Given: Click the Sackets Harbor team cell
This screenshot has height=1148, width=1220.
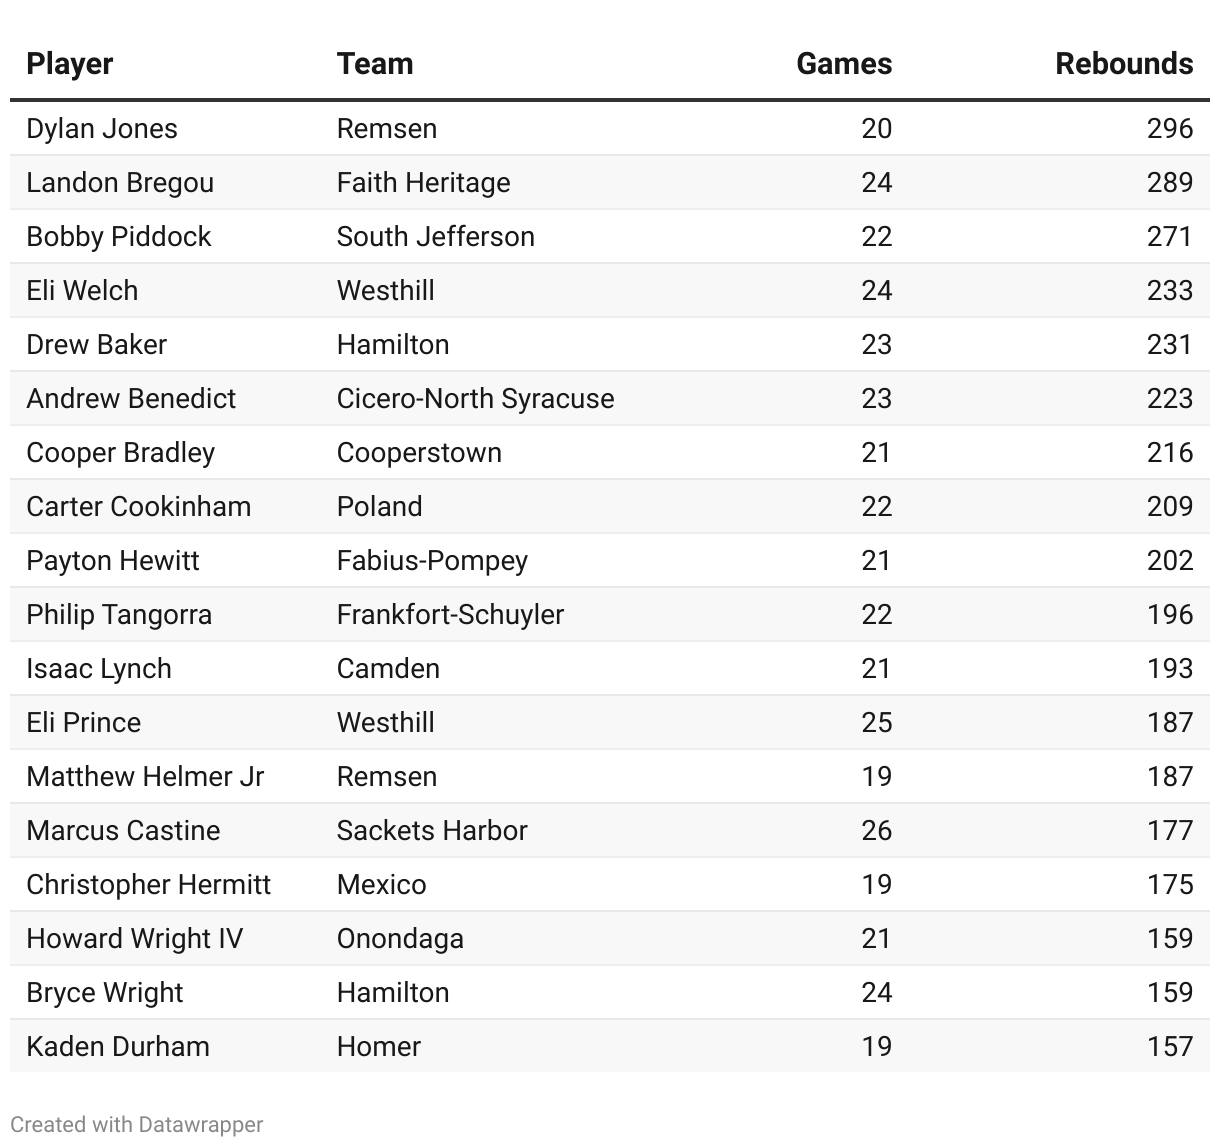Looking at the screenshot, I should [432, 831].
